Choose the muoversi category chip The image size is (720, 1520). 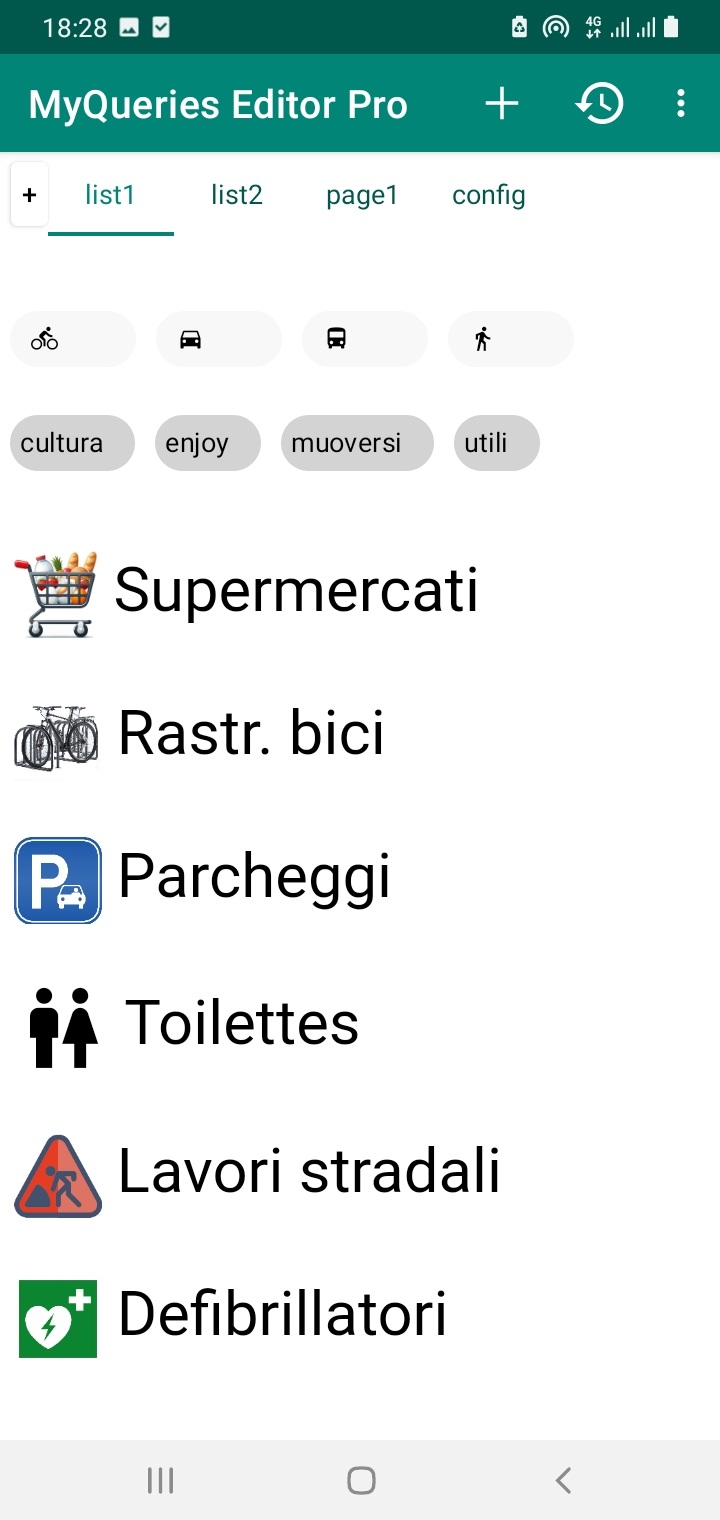point(358,443)
